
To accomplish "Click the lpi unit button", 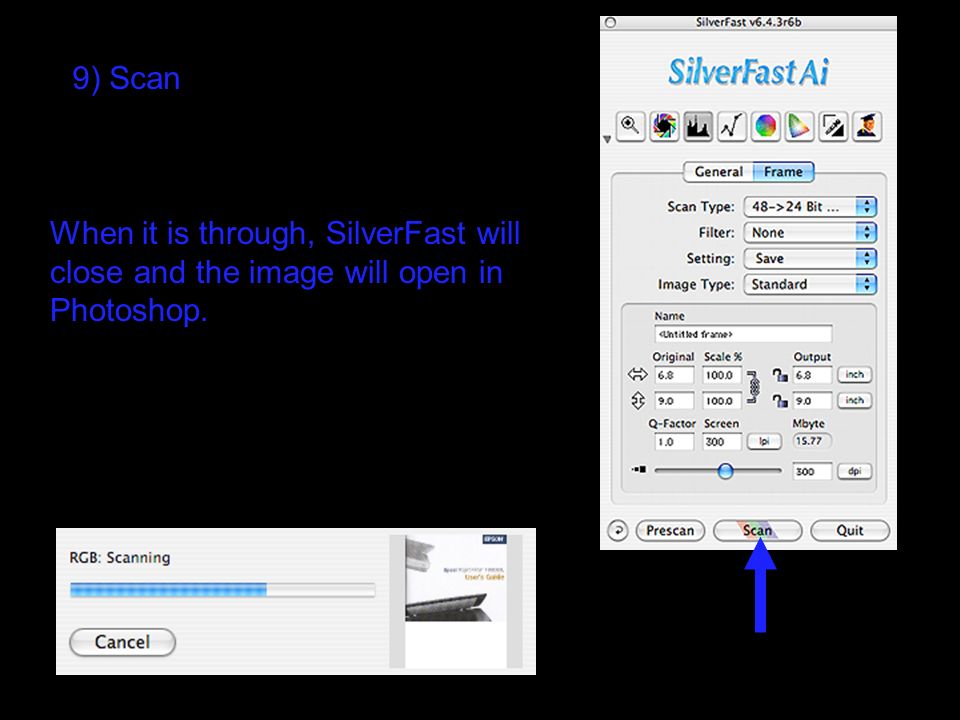I will [x=764, y=441].
